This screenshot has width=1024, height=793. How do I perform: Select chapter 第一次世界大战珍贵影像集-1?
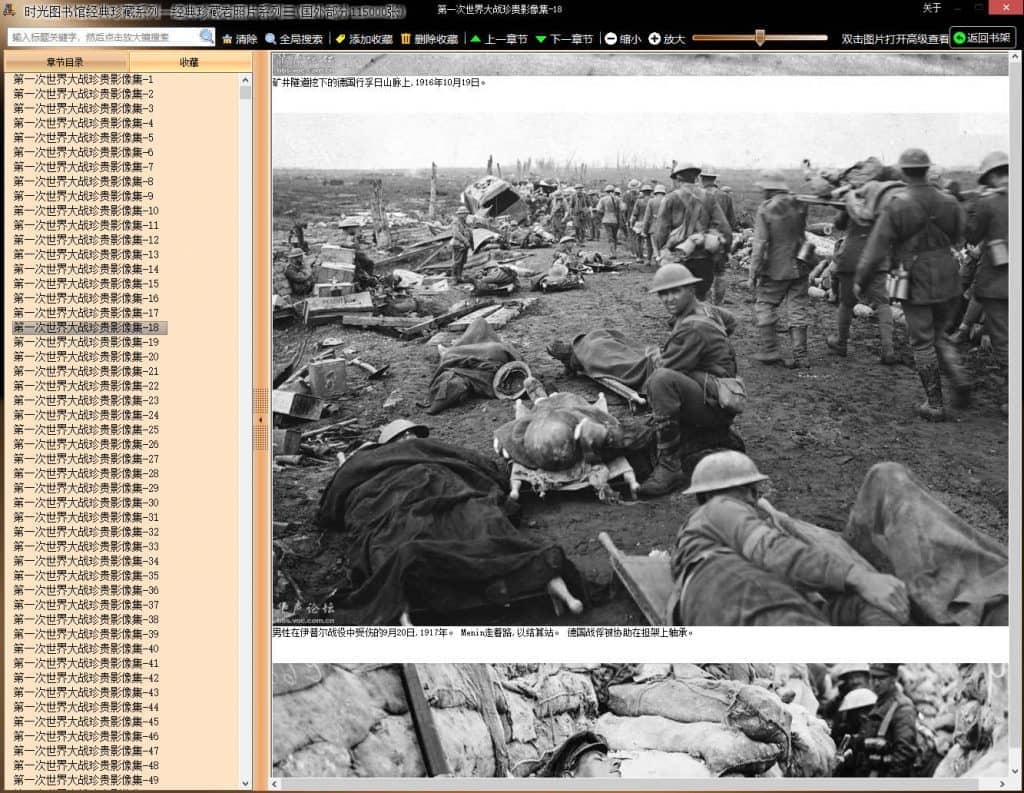pos(83,79)
